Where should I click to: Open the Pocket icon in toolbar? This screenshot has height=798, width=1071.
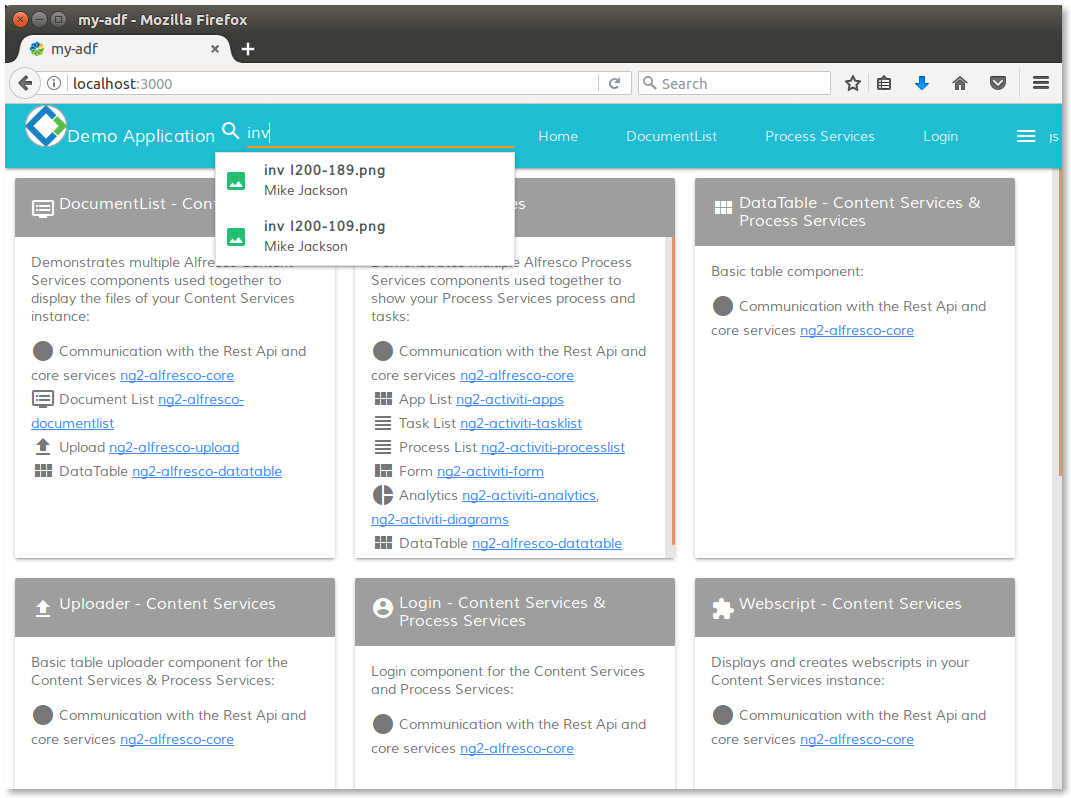[x=998, y=84]
